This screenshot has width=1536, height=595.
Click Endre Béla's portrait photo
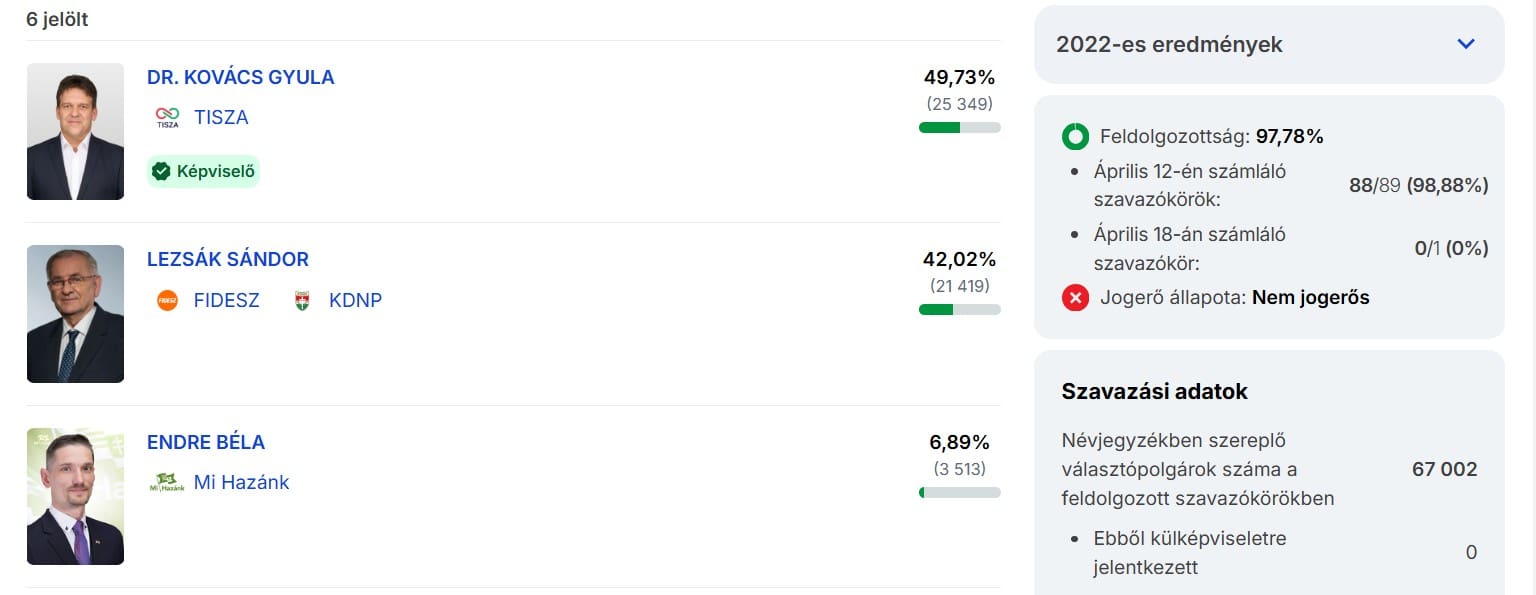tap(75, 496)
